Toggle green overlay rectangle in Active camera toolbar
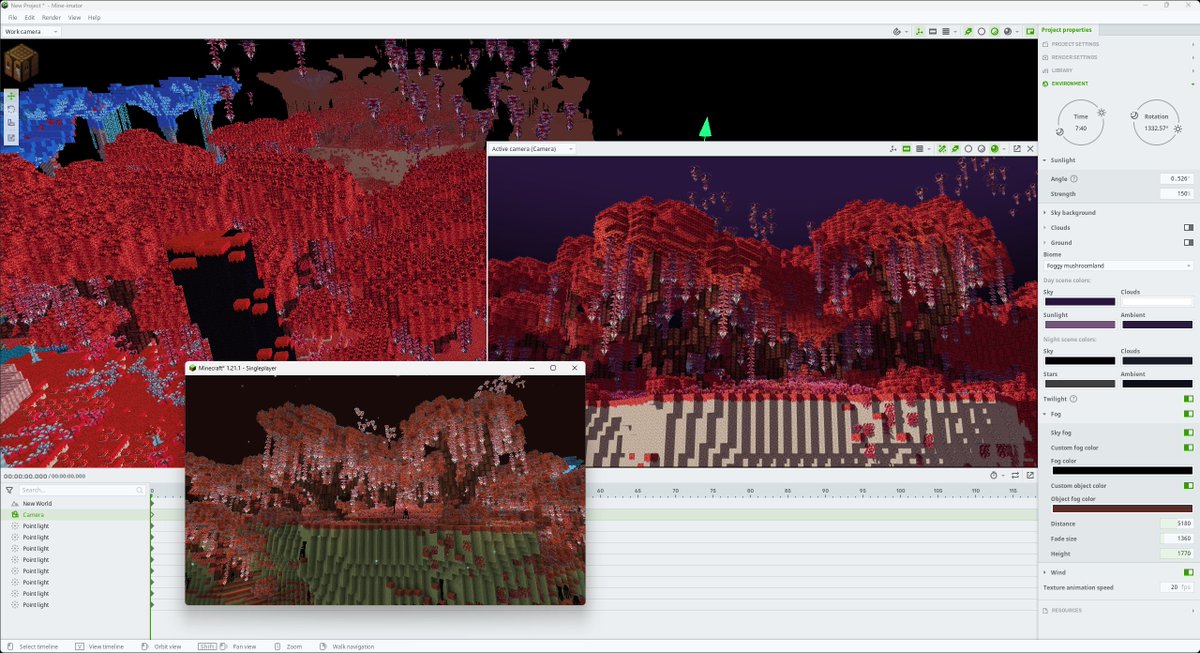1200x653 pixels. click(x=907, y=149)
